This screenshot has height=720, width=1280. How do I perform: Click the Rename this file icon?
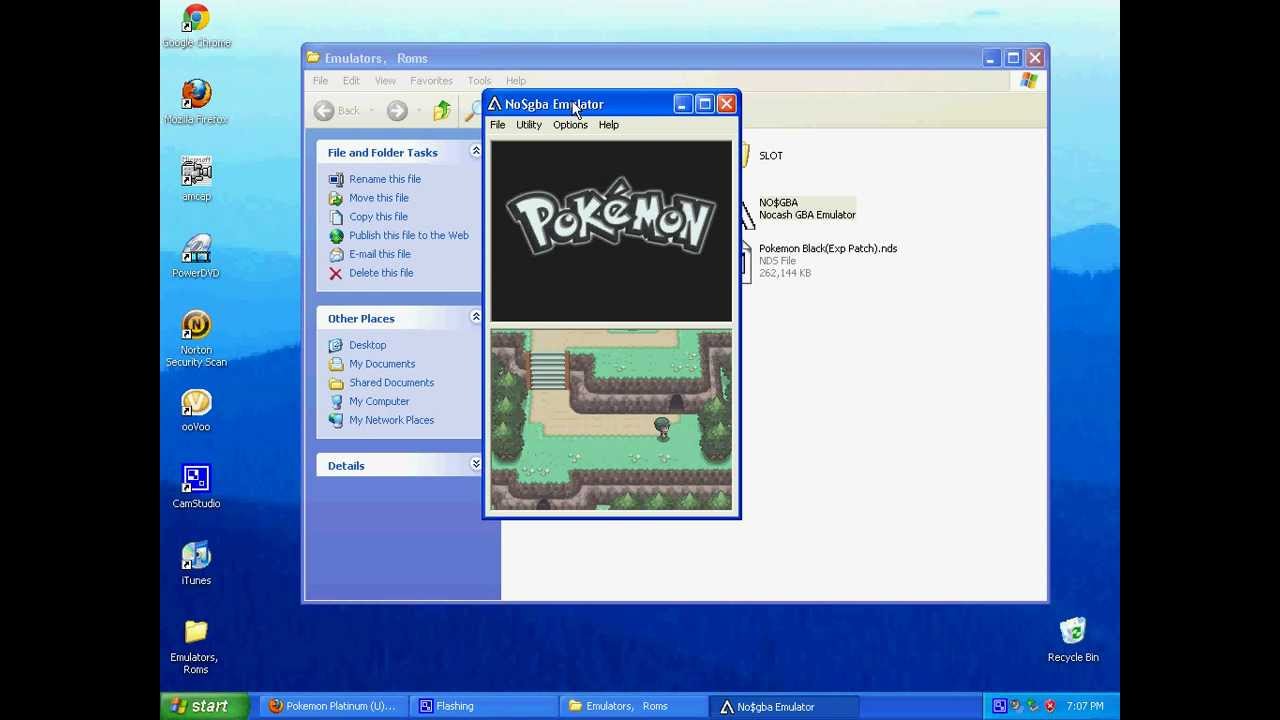pyautogui.click(x=336, y=180)
